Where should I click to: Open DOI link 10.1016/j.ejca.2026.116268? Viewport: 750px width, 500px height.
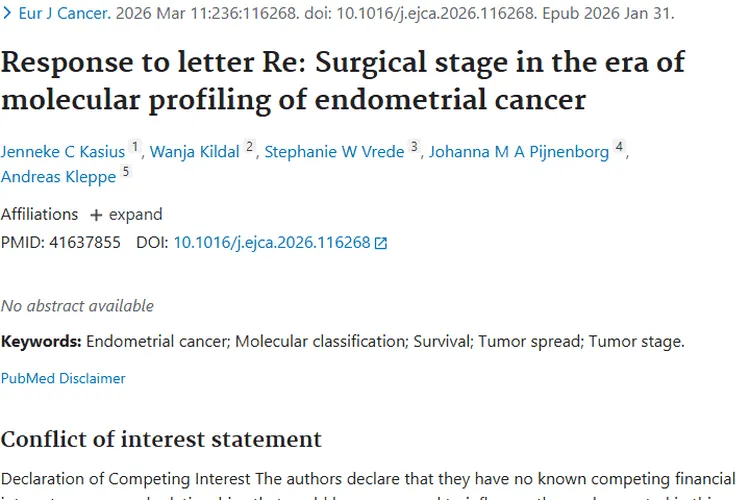271,242
